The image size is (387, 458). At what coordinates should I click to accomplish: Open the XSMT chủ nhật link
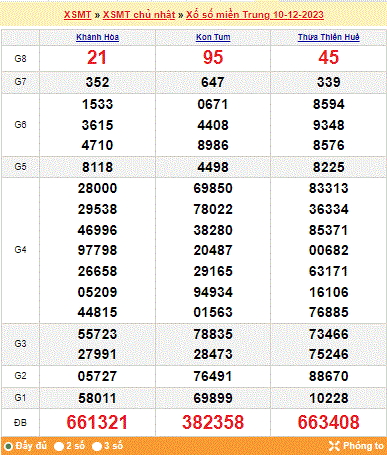point(139,15)
